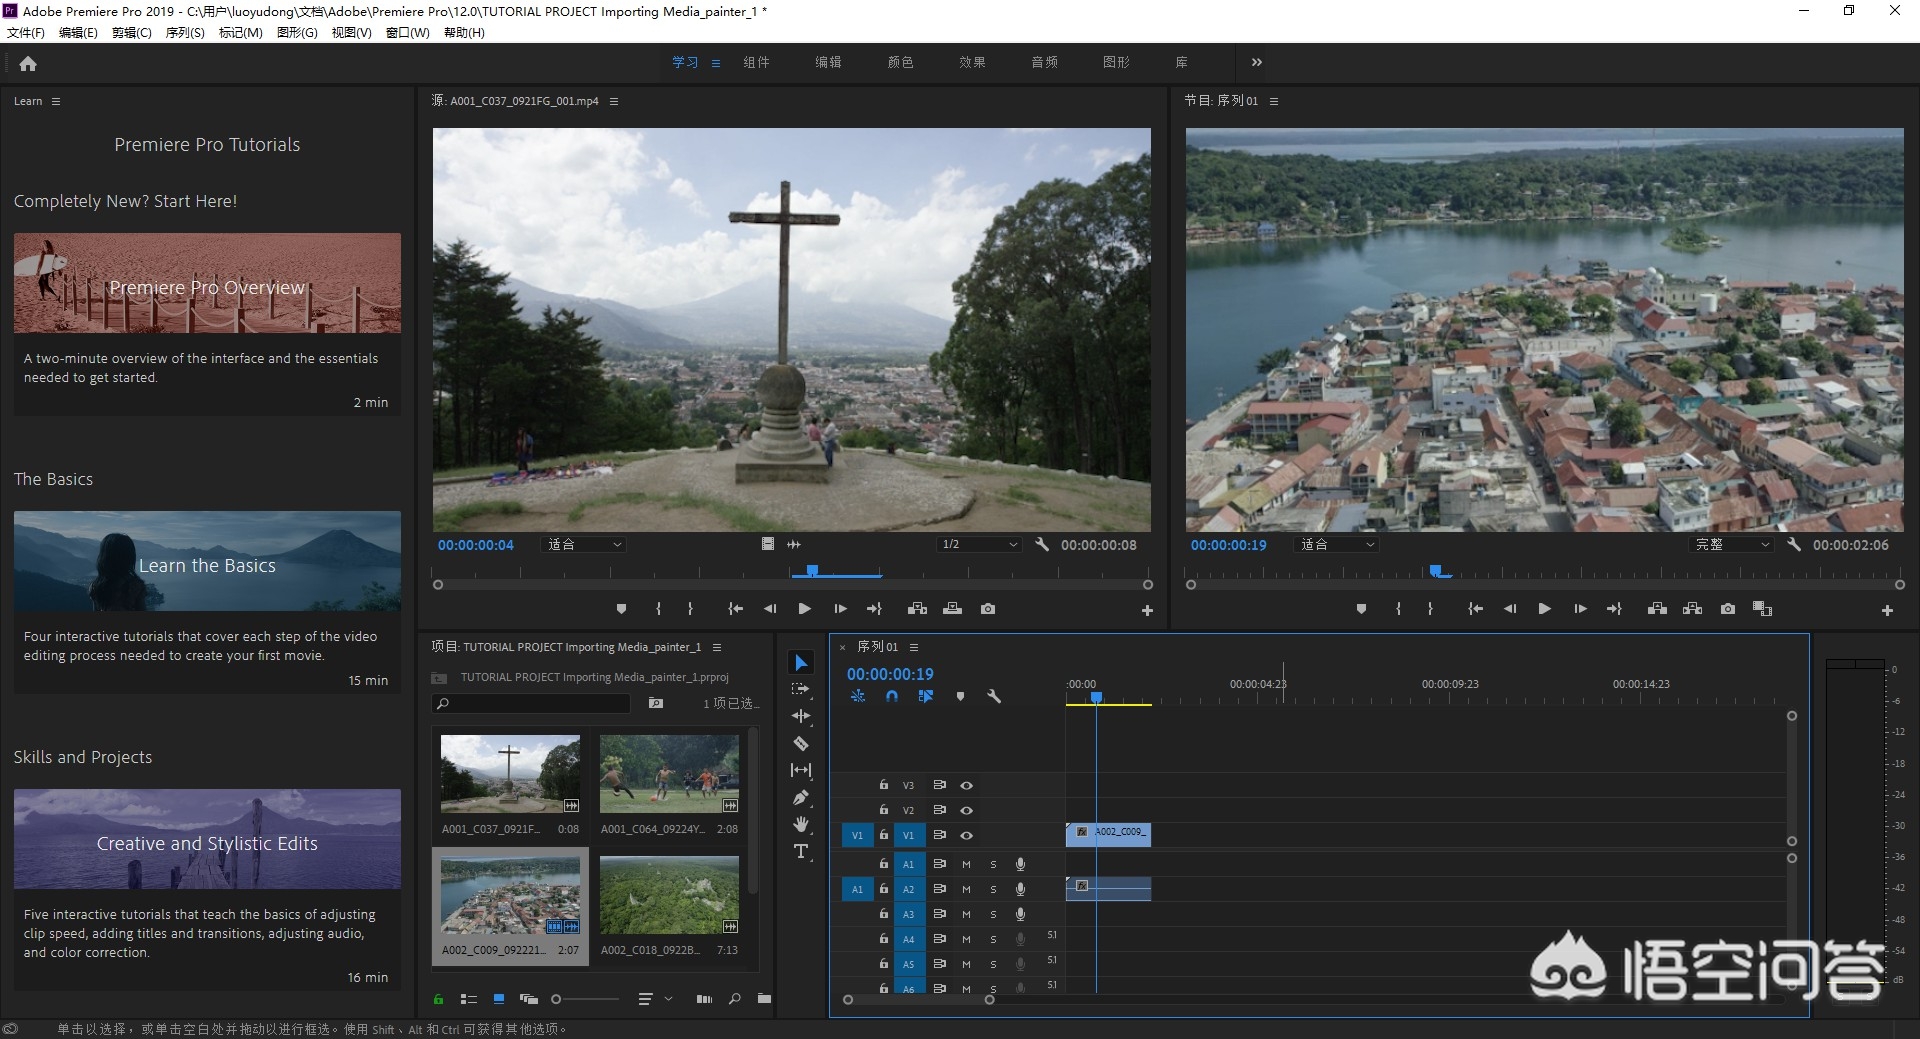Step forward one frame in Program monitor
1920x1039 pixels.
pos(1580,609)
